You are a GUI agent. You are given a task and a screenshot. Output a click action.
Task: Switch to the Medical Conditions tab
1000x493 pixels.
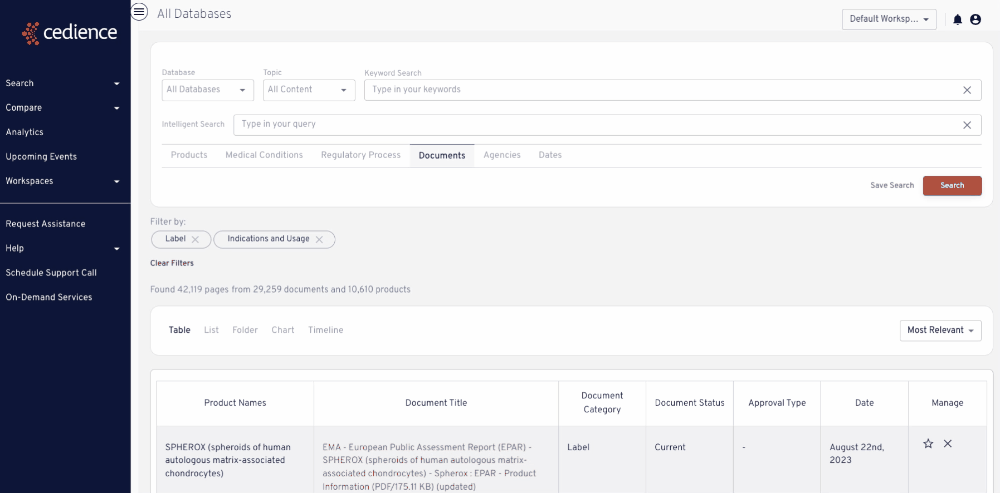(x=264, y=155)
